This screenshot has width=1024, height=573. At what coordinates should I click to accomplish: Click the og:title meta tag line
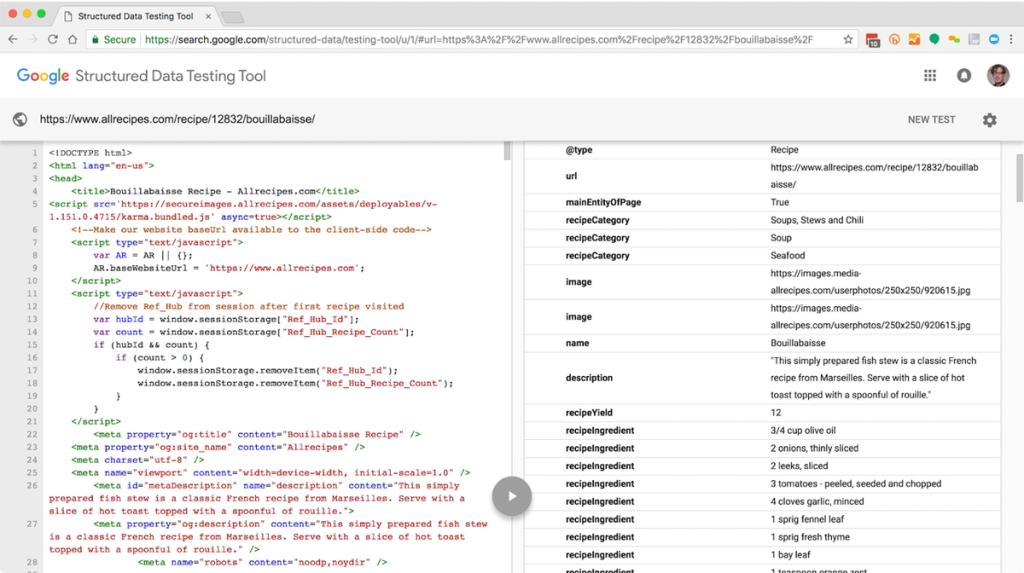(257, 434)
